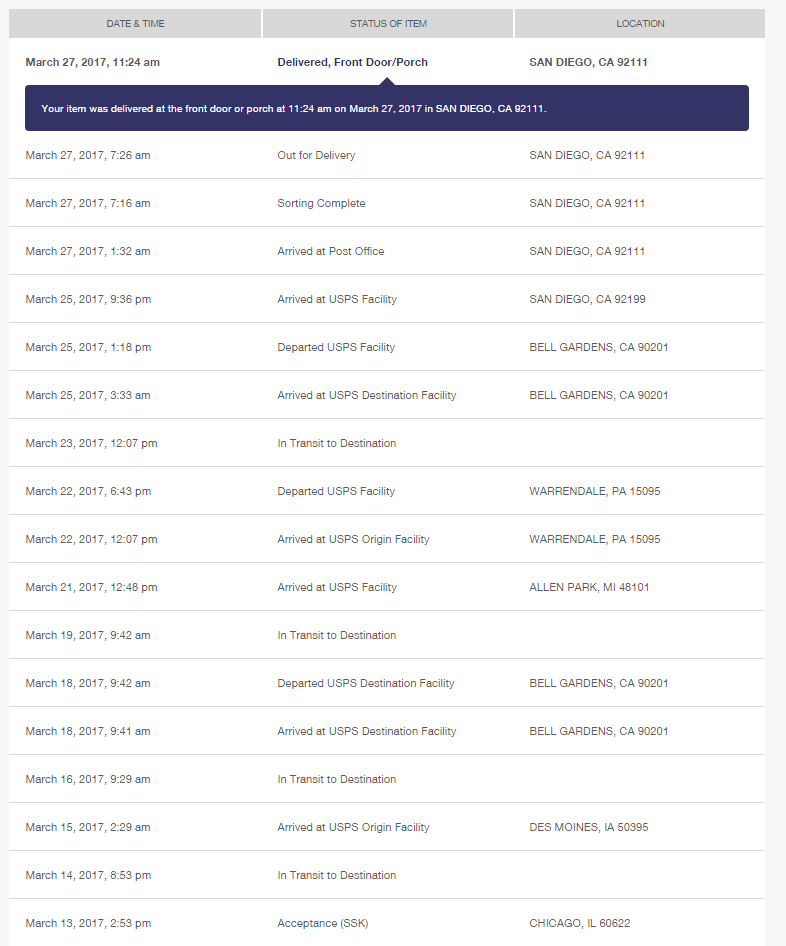Image resolution: width=786 pixels, height=946 pixels.
Task: Select the SAN DIEGO, CA 92199 location
Action: [x=587, y=299]
